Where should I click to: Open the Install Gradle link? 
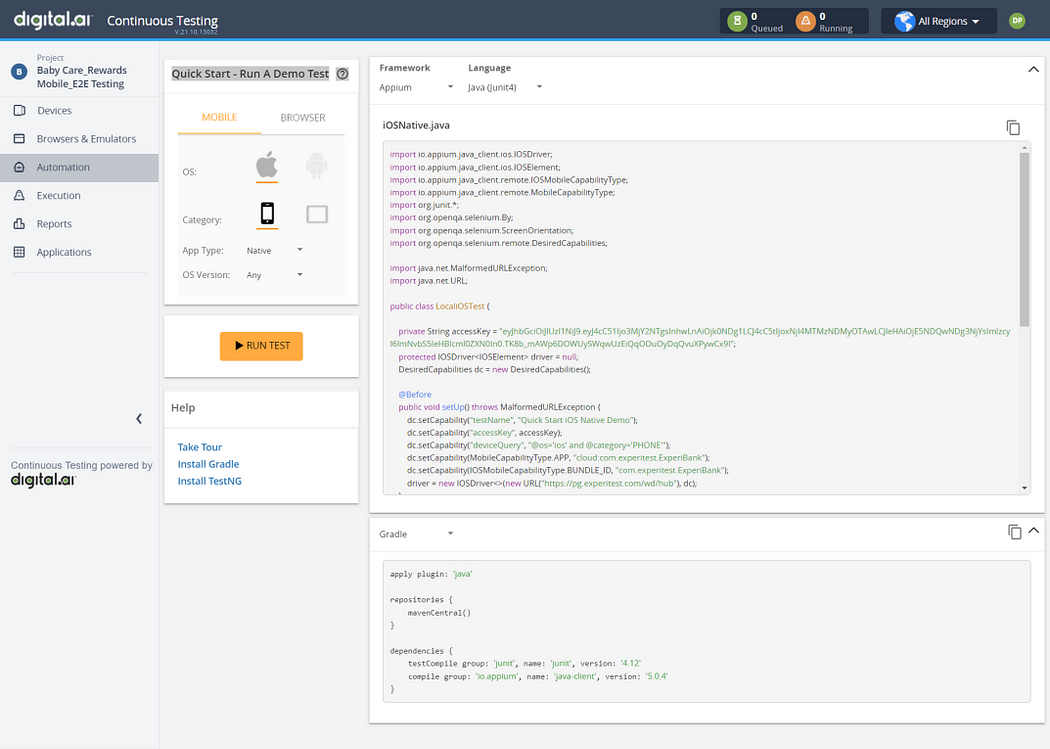[208, 464]
